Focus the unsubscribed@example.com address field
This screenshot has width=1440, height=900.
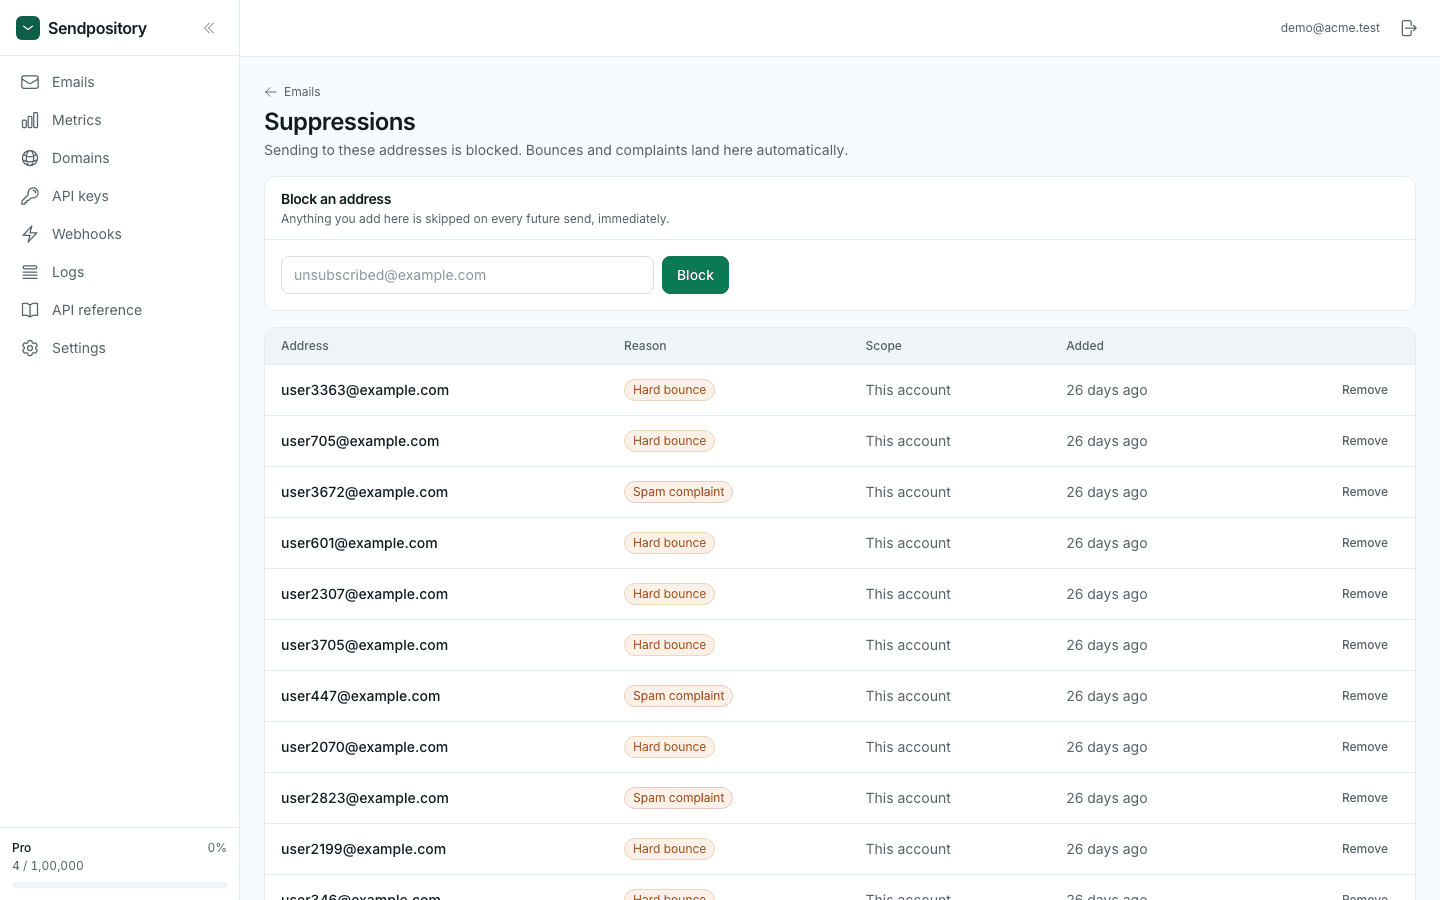467,275
